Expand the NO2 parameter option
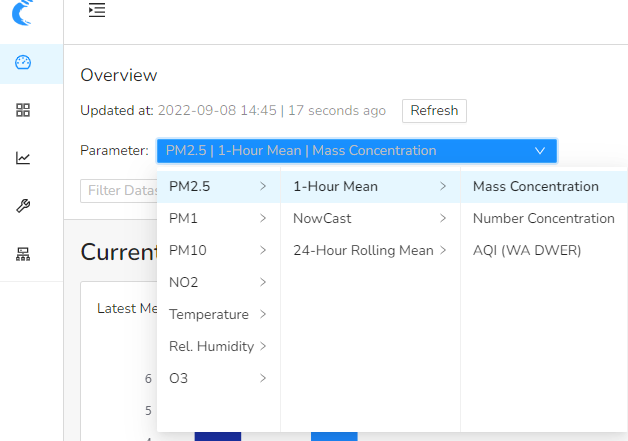The width and height of the screenshot is (628, 441). 217,282
